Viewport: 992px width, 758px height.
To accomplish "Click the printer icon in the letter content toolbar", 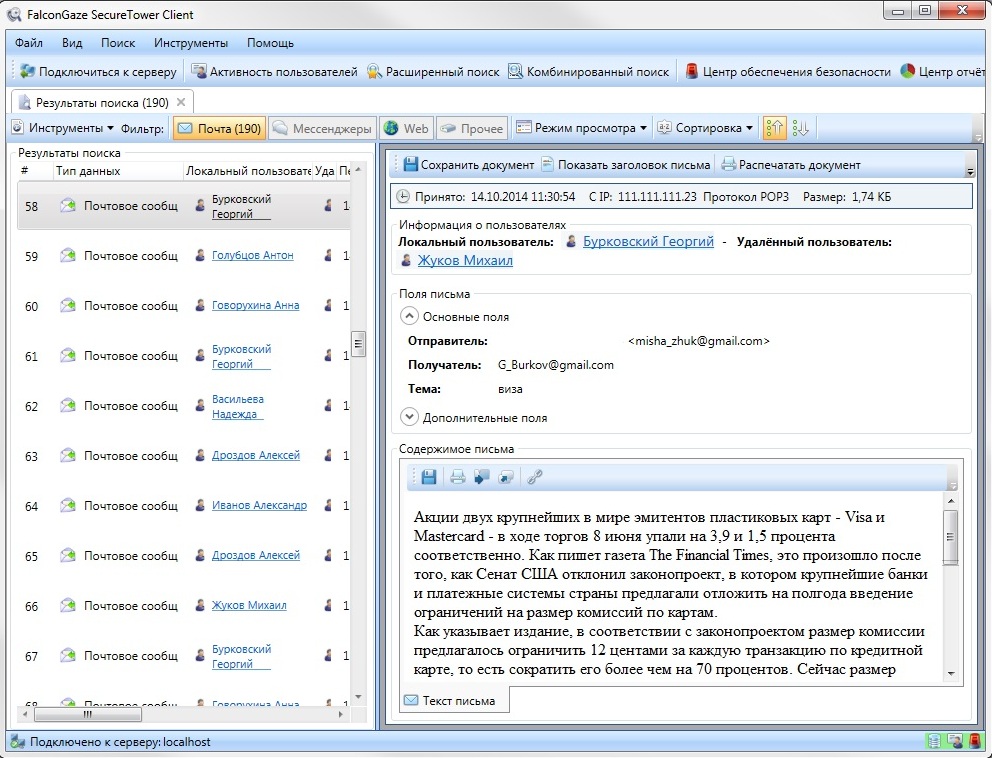I will [x=457, y=477].
